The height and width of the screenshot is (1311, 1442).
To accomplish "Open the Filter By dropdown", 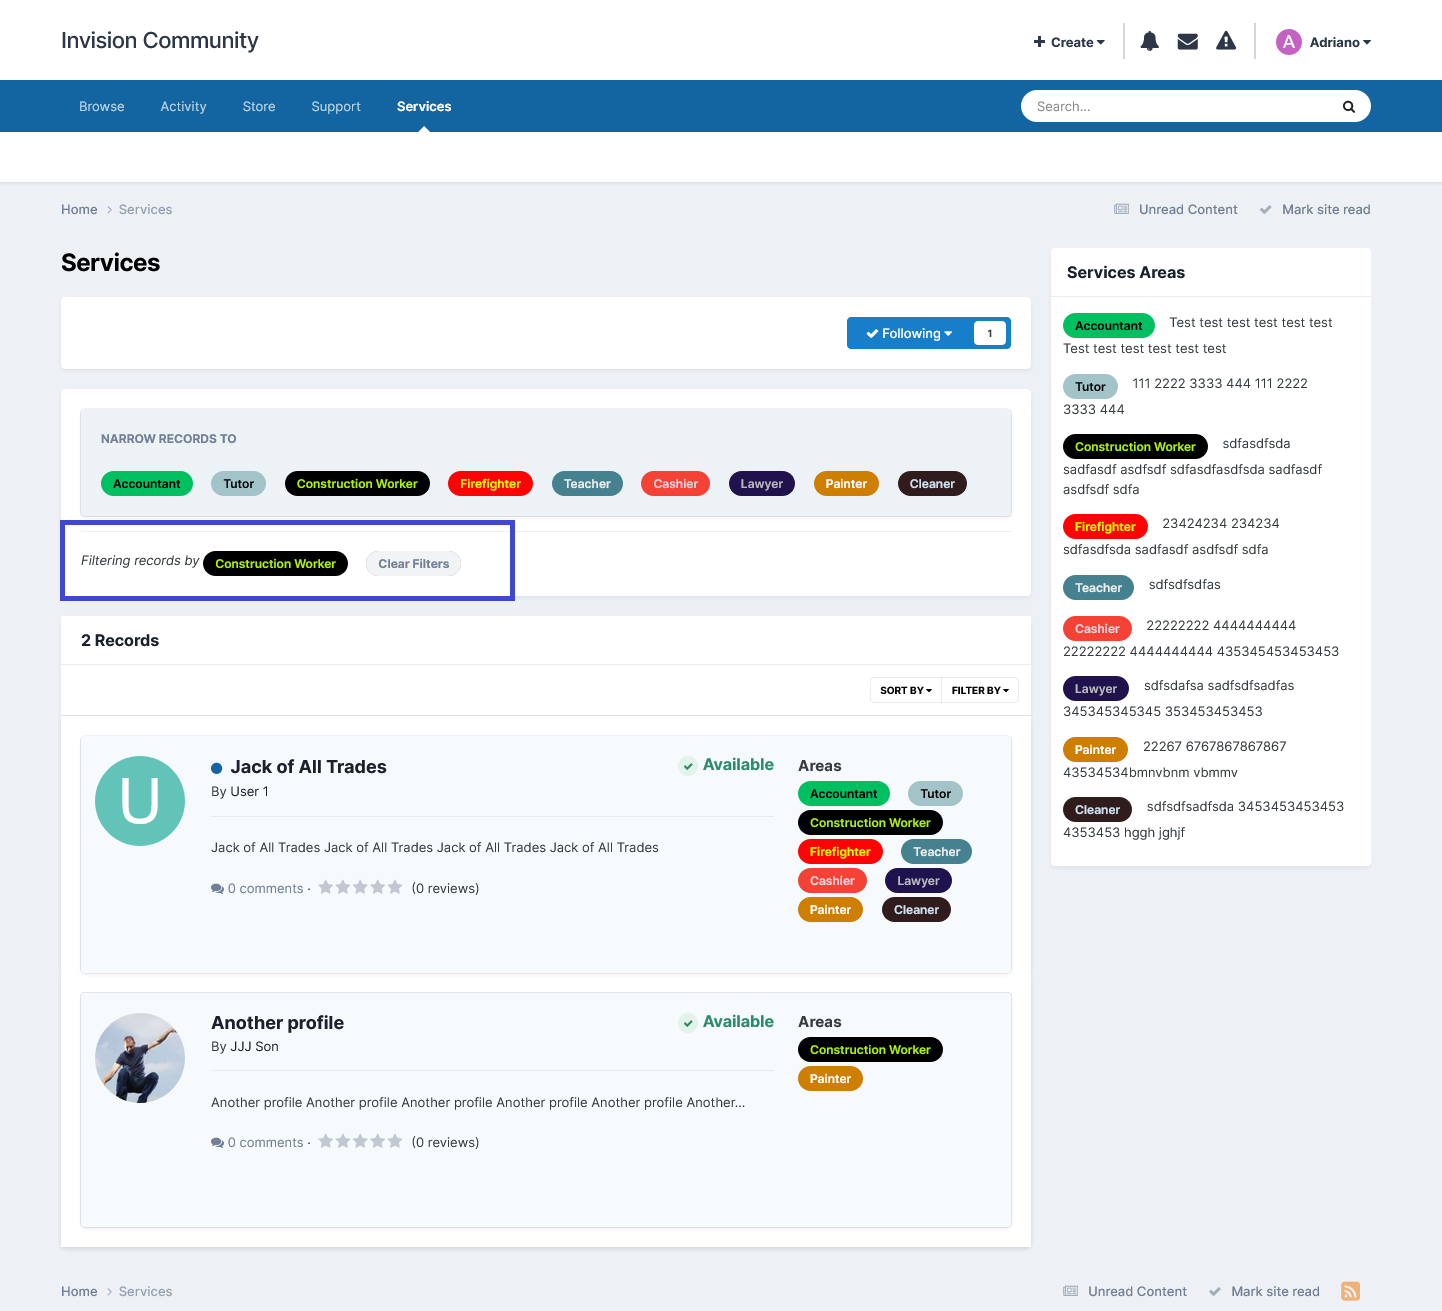I will [979, 690].
